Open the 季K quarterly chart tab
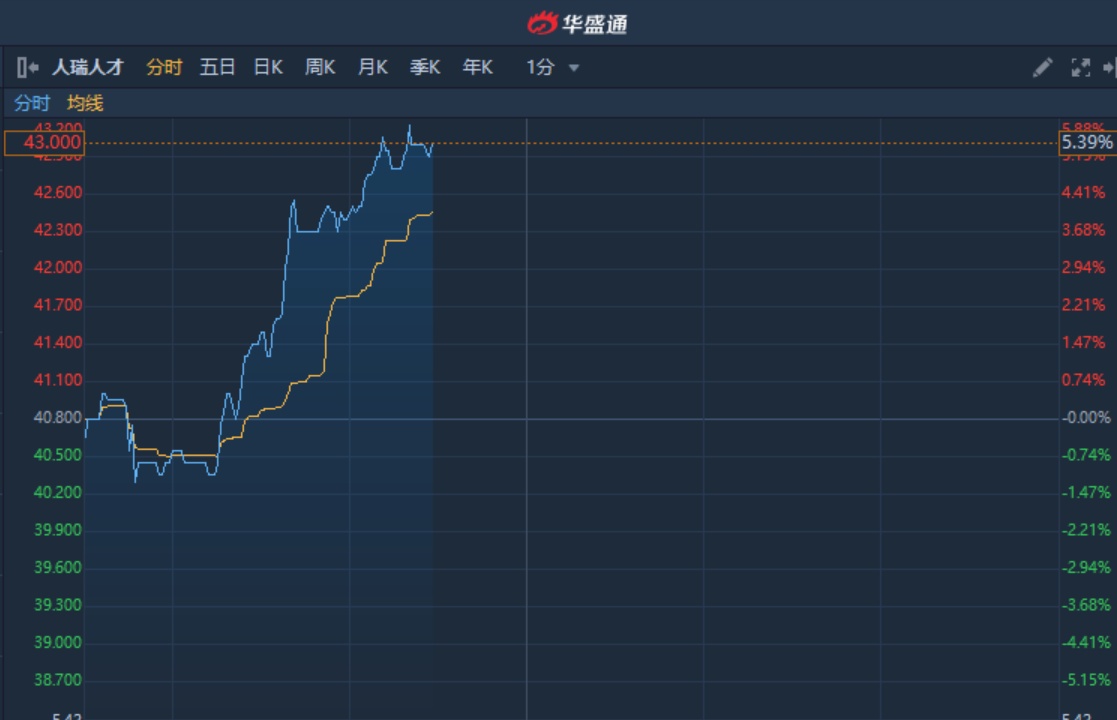This screenshot has width=1117, height=720. pos(425,68)
